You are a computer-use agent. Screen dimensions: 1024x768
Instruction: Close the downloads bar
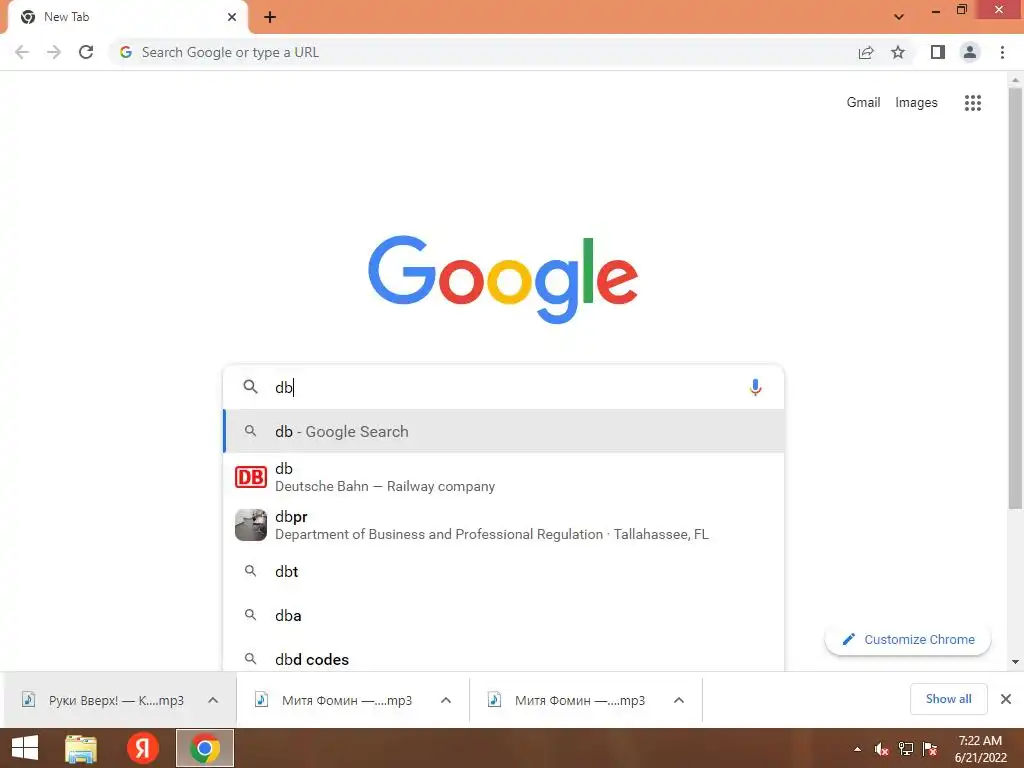(x=1006, y=699)
